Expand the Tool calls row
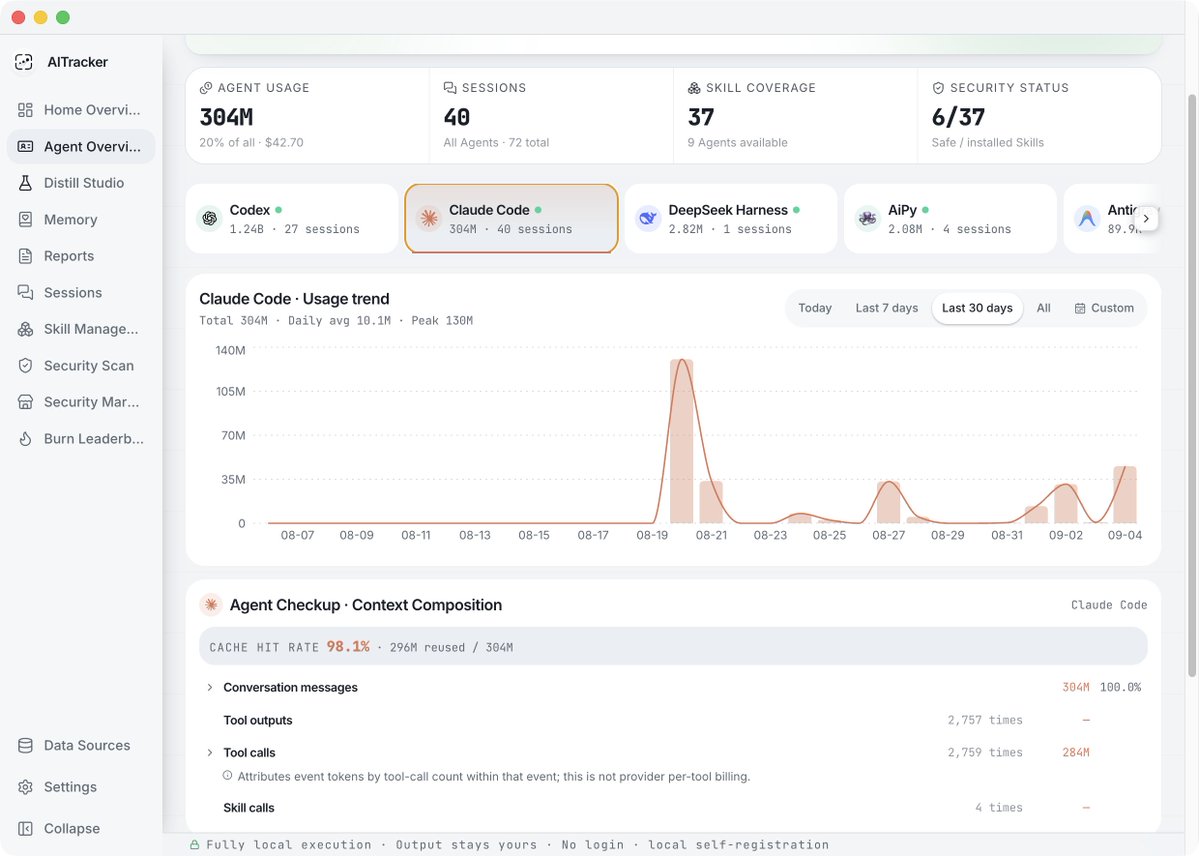The height and width of the screenshot is (856, 1199). [210, 753]
